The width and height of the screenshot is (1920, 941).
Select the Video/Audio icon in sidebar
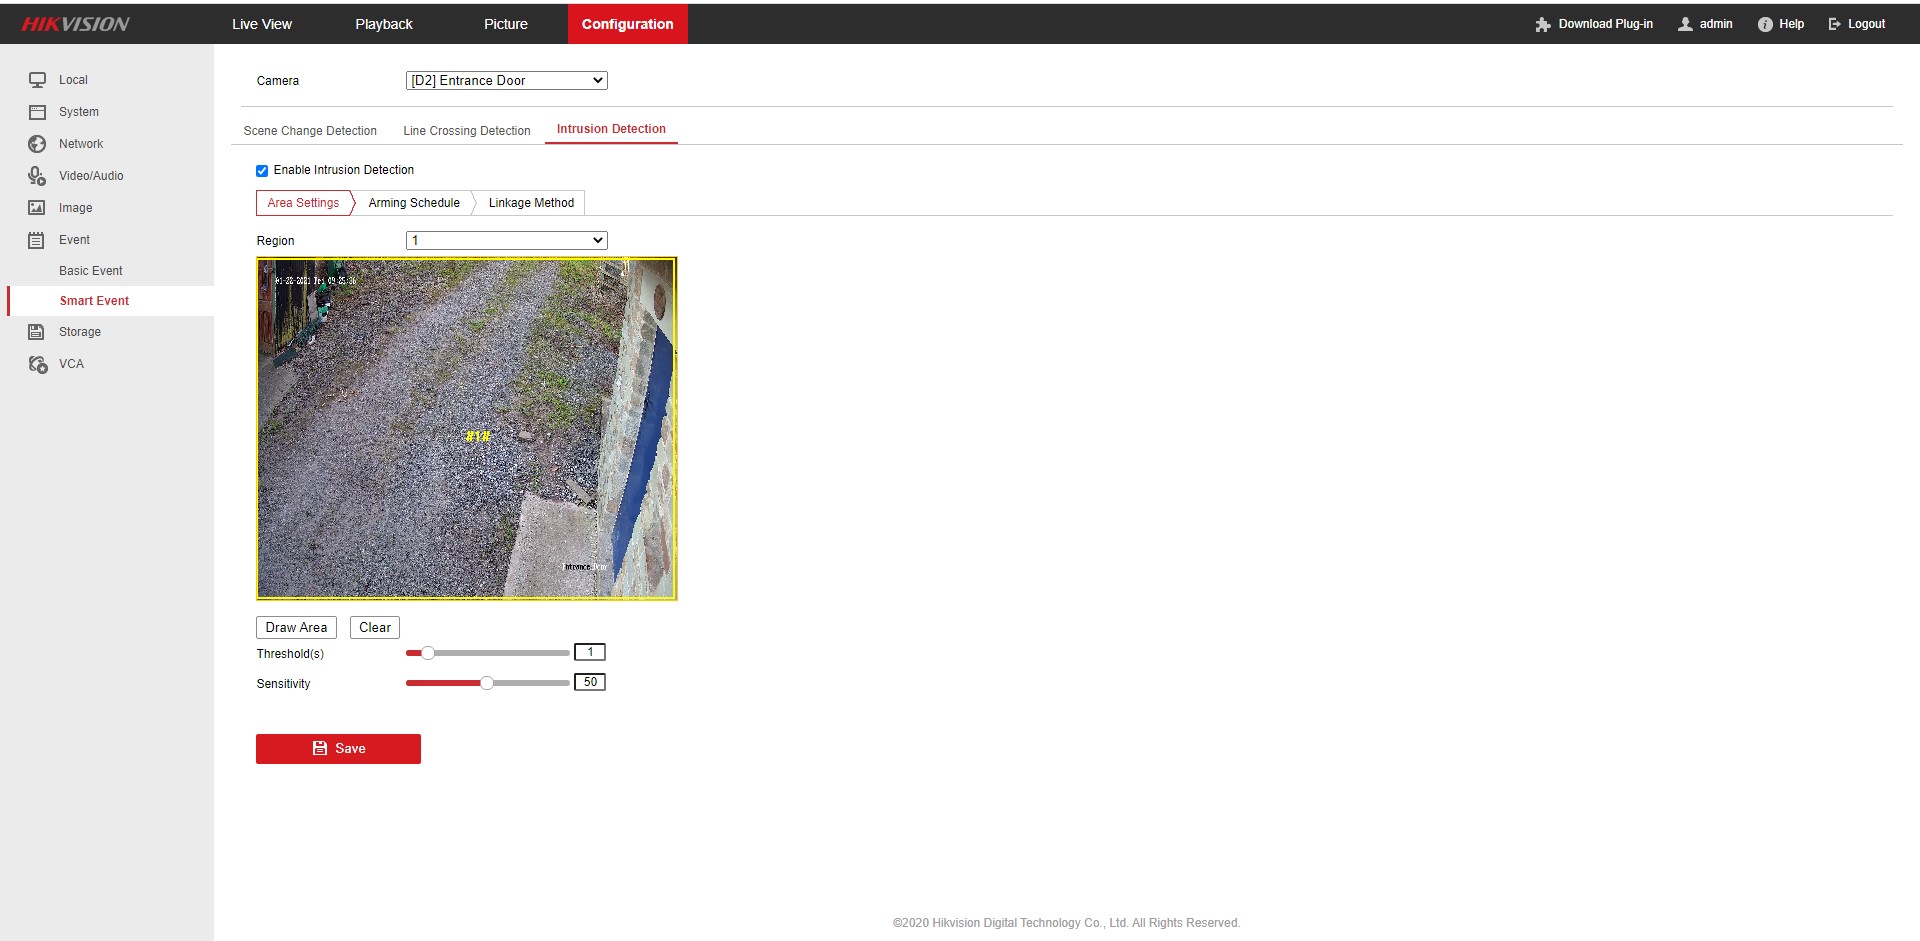[37, 176]
